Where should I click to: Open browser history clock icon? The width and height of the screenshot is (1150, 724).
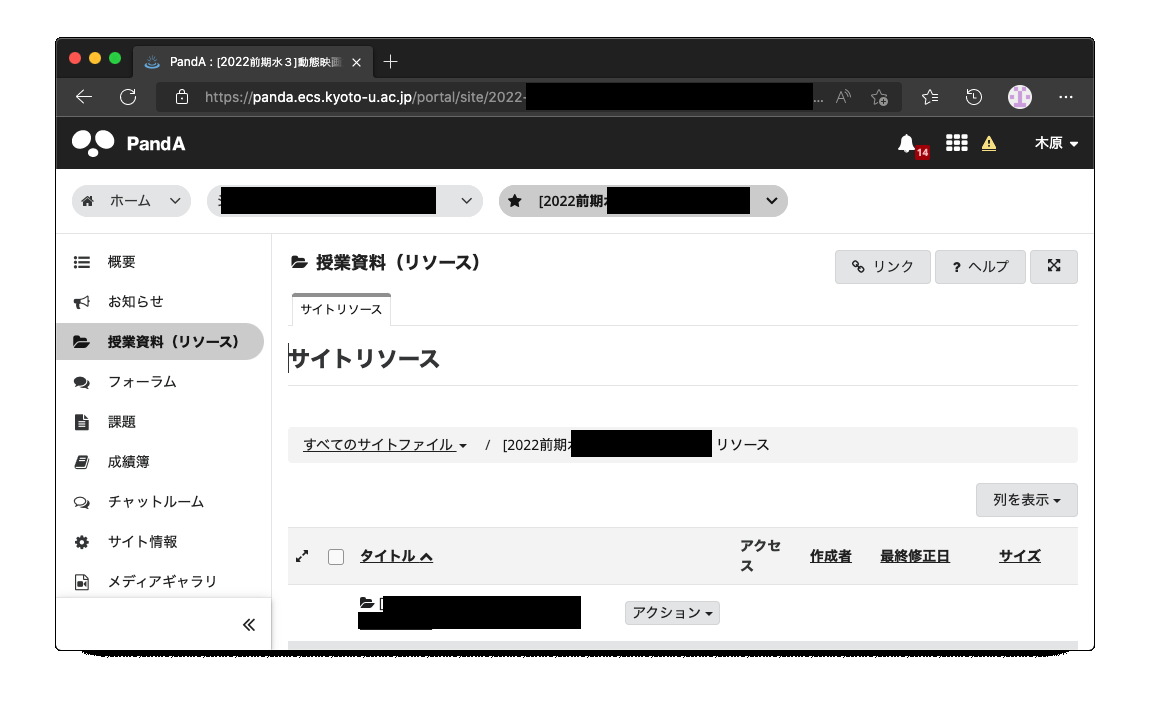974,97
